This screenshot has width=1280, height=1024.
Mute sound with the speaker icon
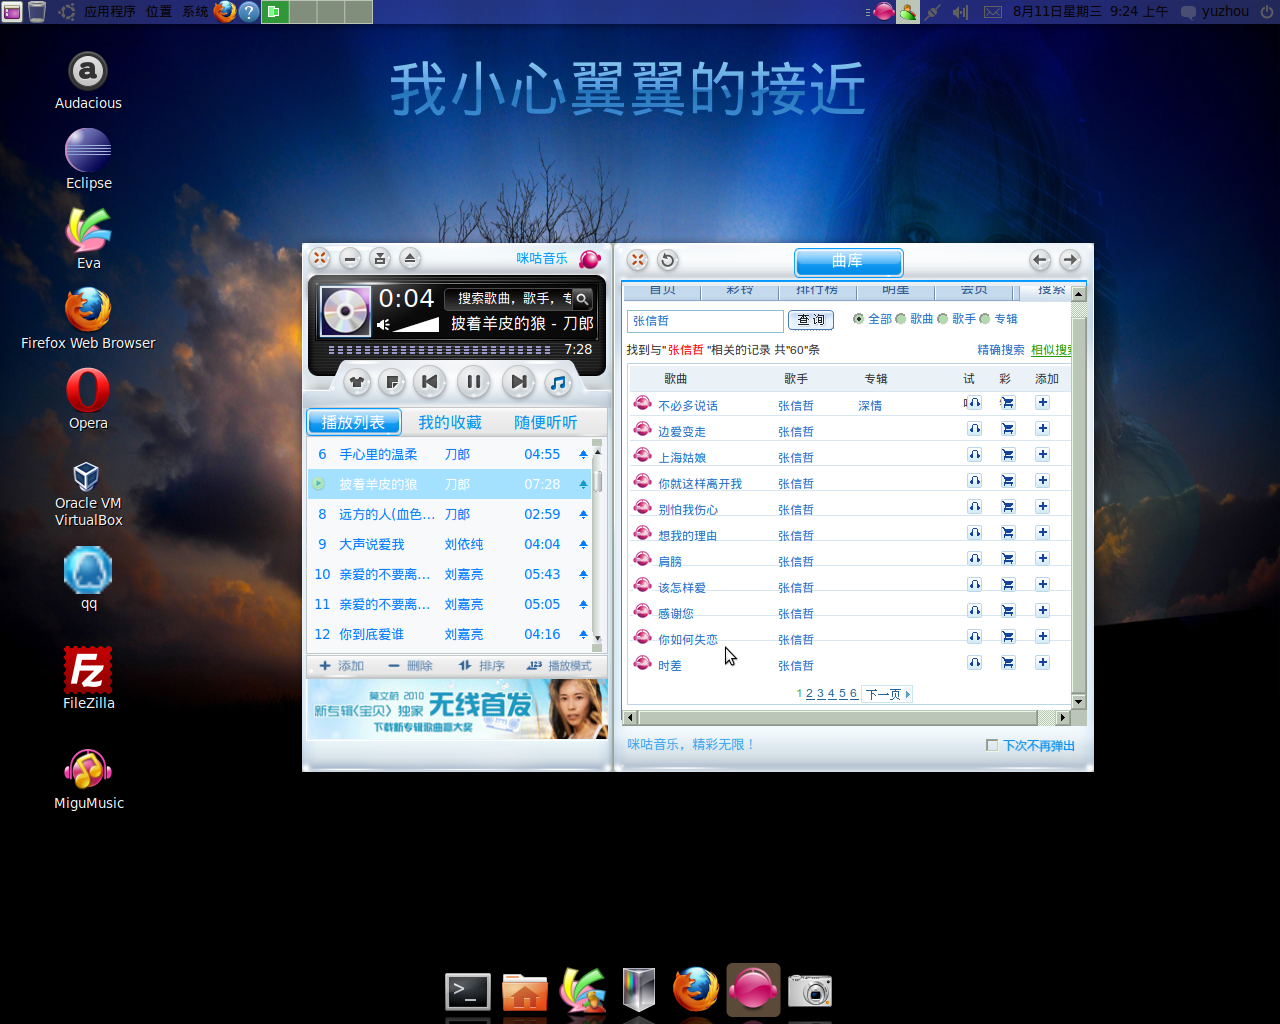point(383,324)
